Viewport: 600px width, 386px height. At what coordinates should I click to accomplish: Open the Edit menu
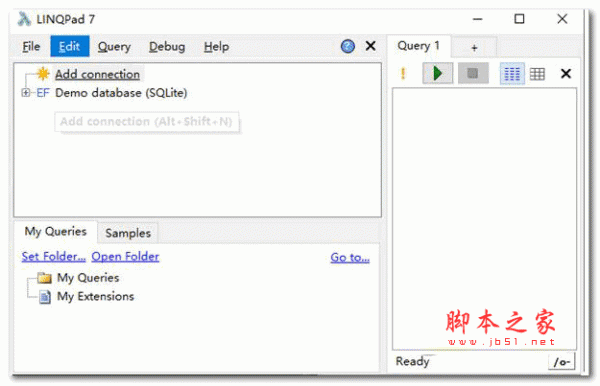click(x=70, y=46)
